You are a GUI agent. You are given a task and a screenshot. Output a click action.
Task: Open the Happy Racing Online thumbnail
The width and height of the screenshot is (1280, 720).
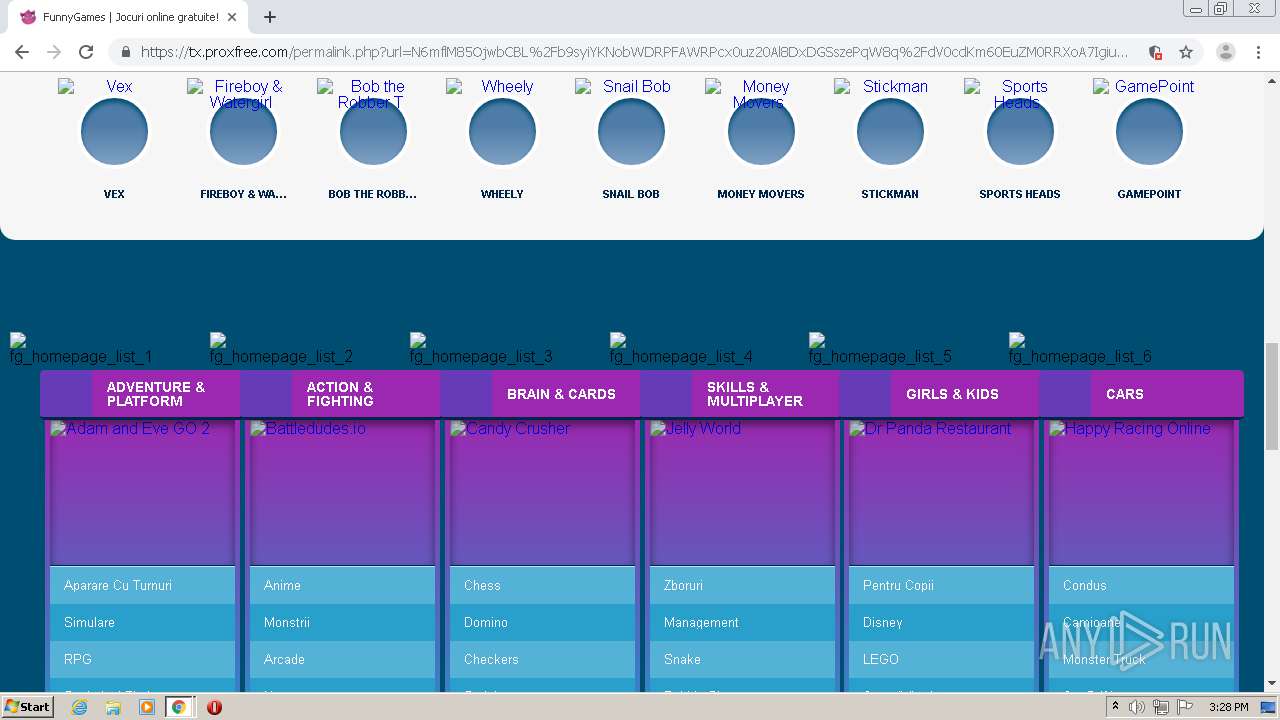click(1141, 493)
